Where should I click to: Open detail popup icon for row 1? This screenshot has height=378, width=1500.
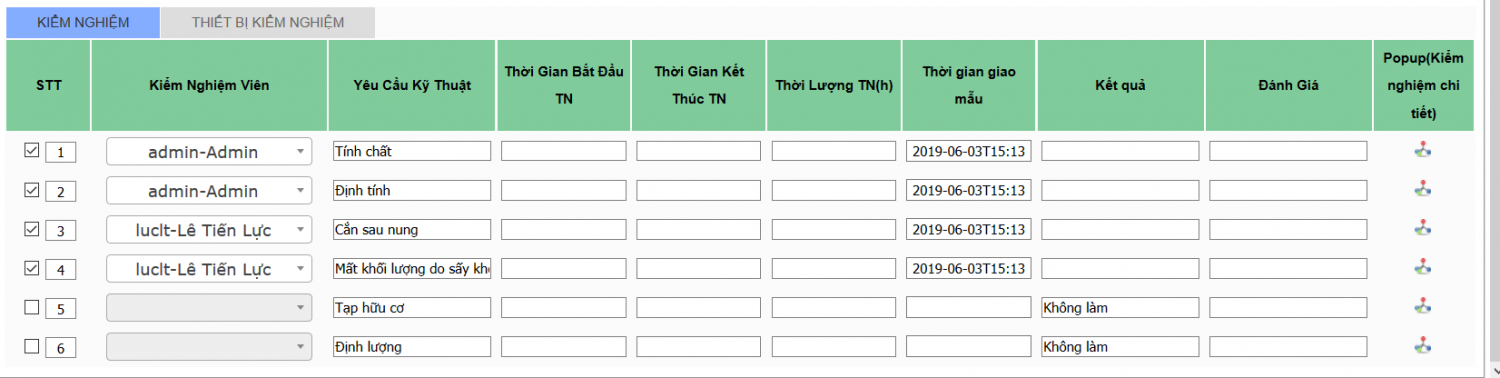click(x=1423, y=150)
